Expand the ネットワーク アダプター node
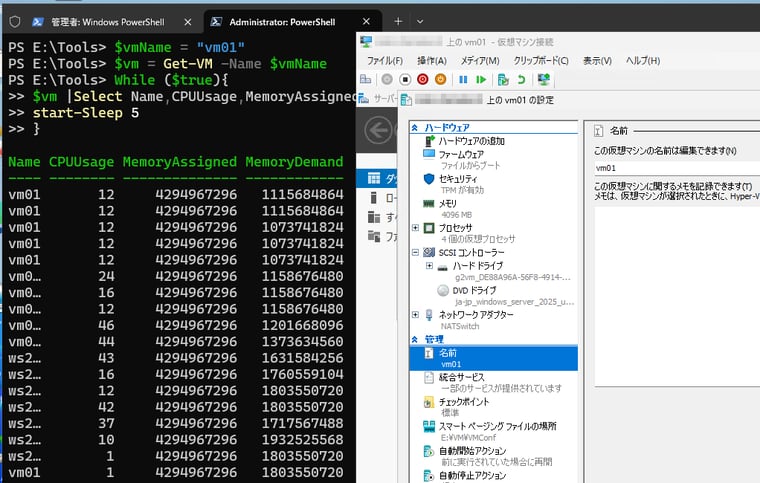This screenshot has width=760, height=483. click(x=415, y=314)
